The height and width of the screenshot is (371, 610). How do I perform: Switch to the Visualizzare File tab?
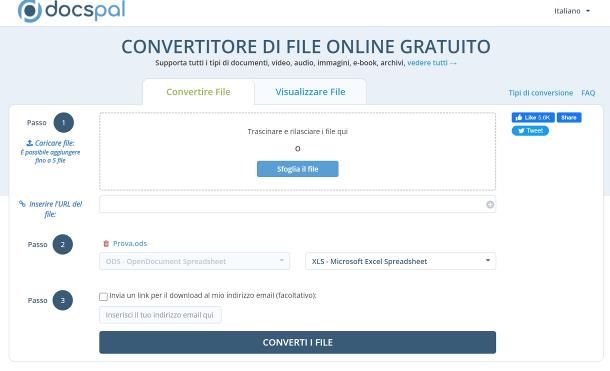tap(310, 92)
